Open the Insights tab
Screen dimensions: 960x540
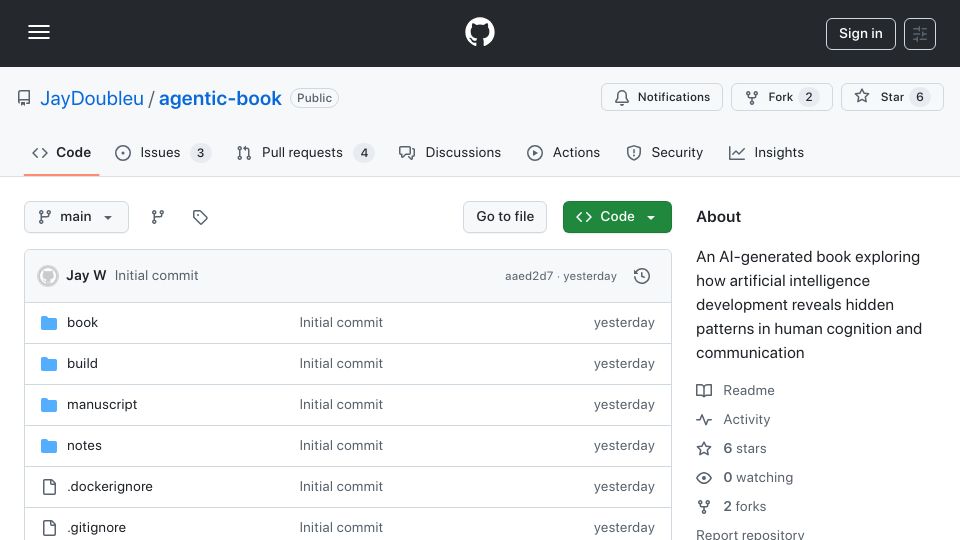[766, 152]
